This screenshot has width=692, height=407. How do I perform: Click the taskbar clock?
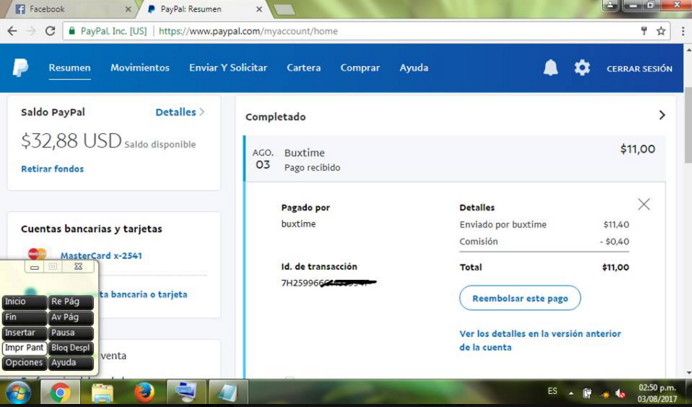(657, 393)
